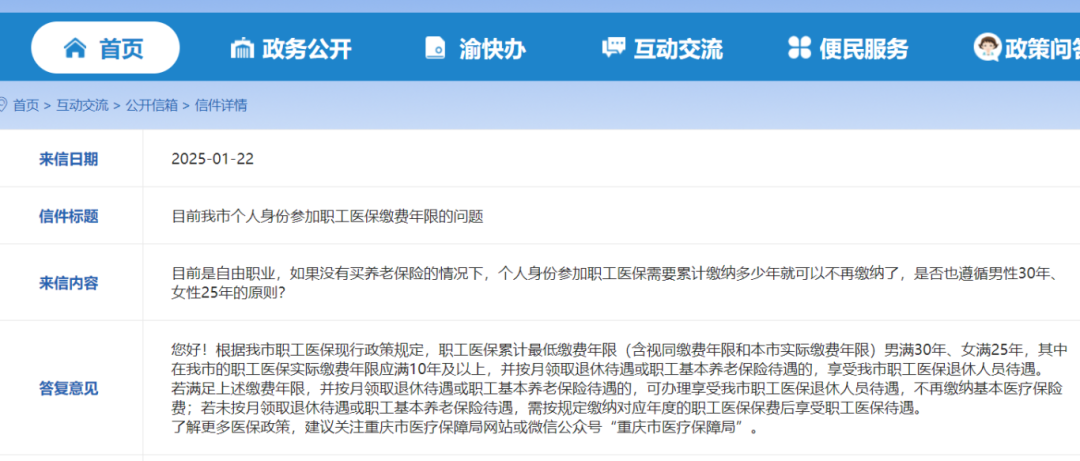Click the 信件详情 breadcrumb item
This screenshot has height=461, width=1080.
221,105
